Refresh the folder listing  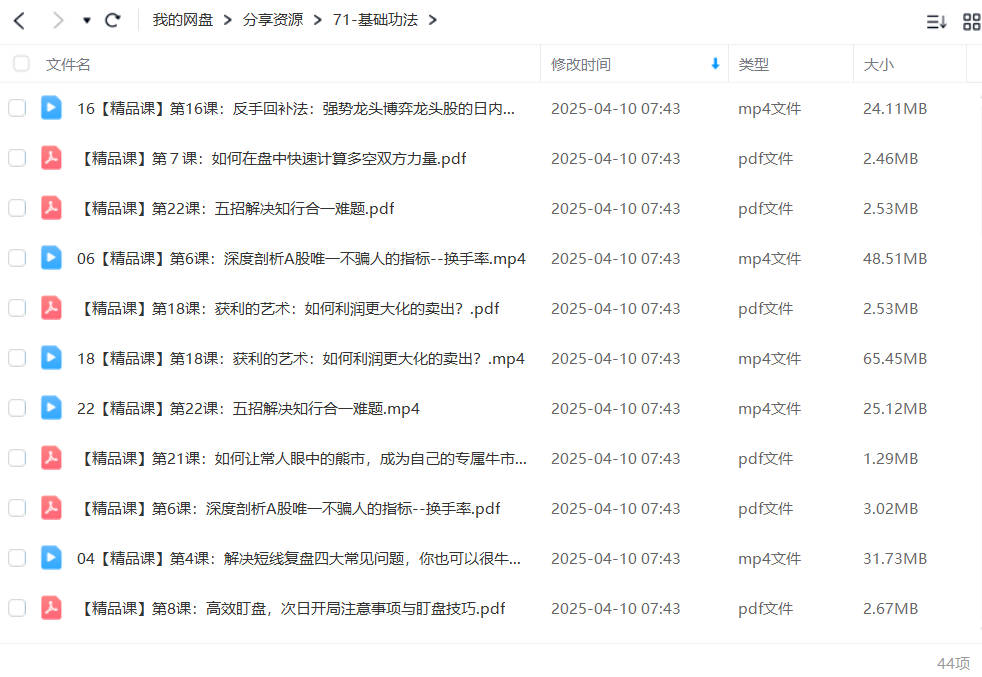[x=113, y=21]
